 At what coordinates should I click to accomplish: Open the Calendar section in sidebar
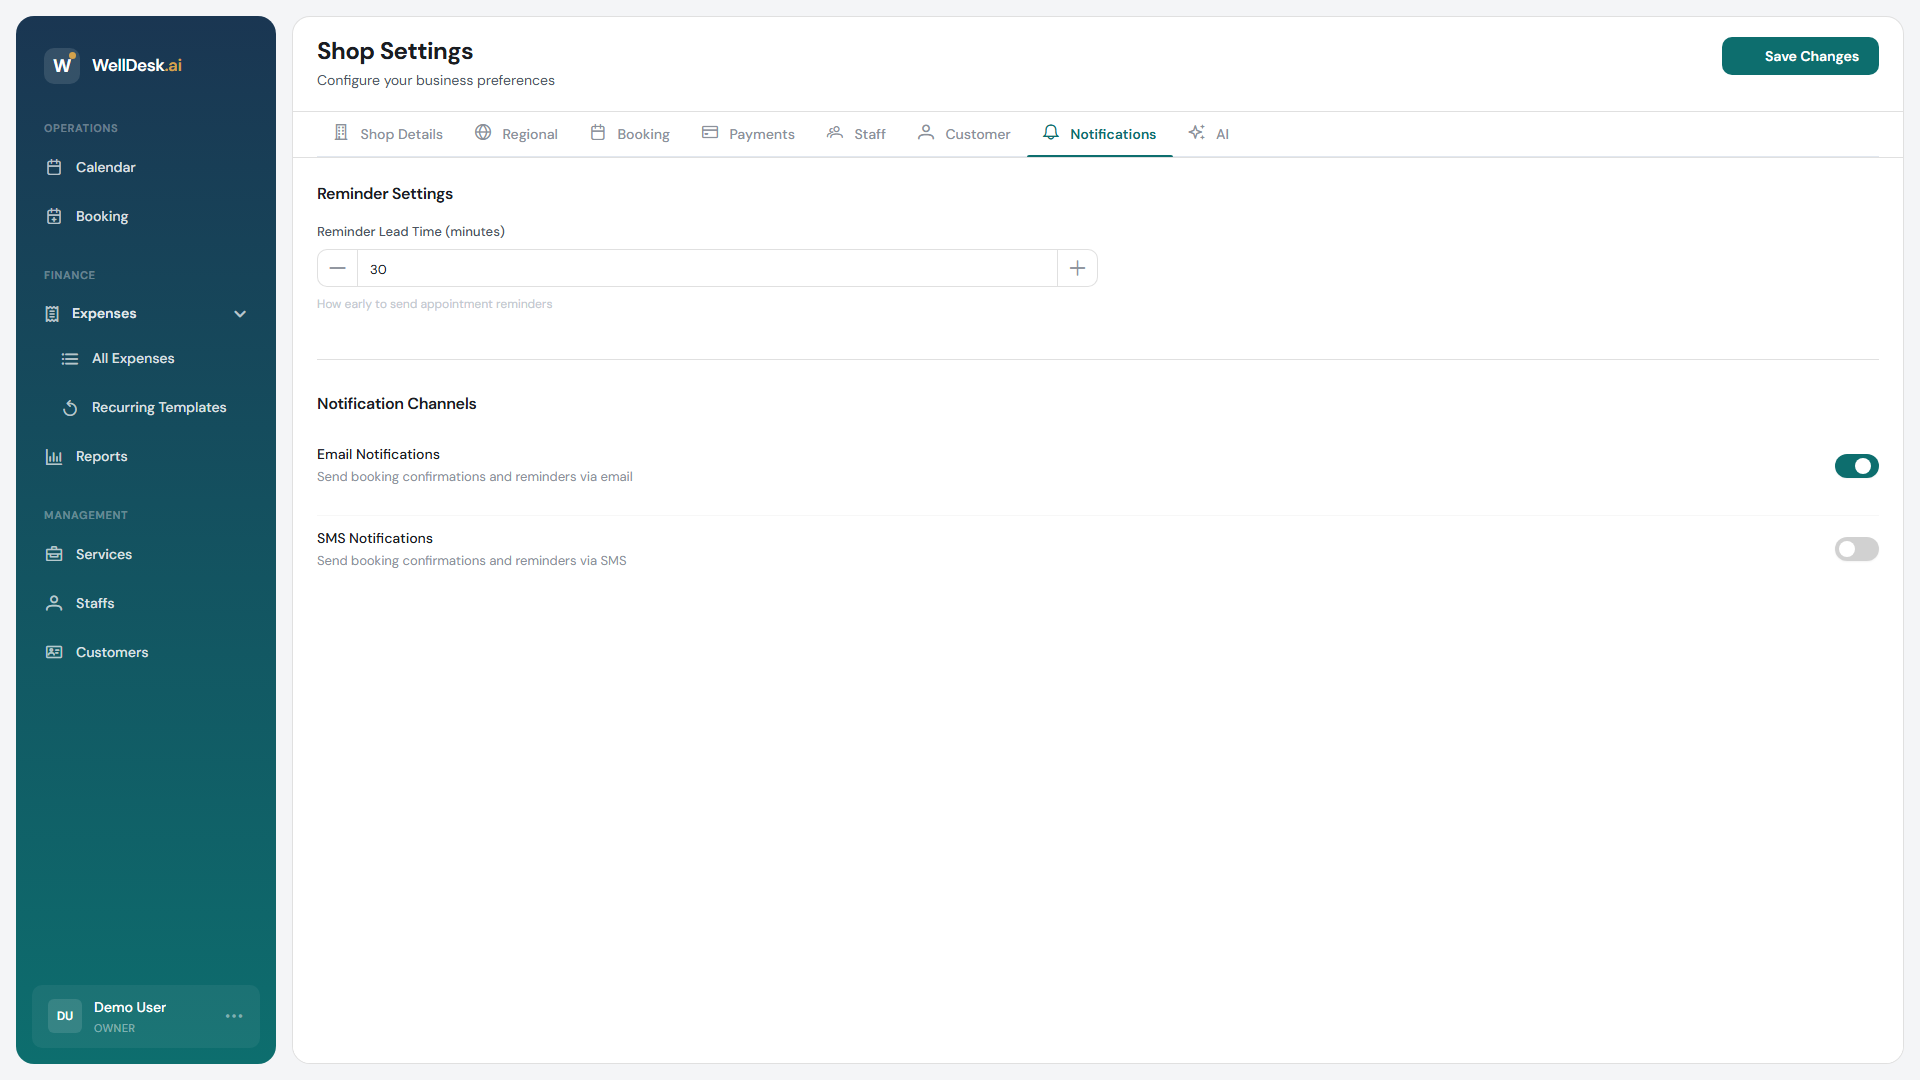[106, 167]
